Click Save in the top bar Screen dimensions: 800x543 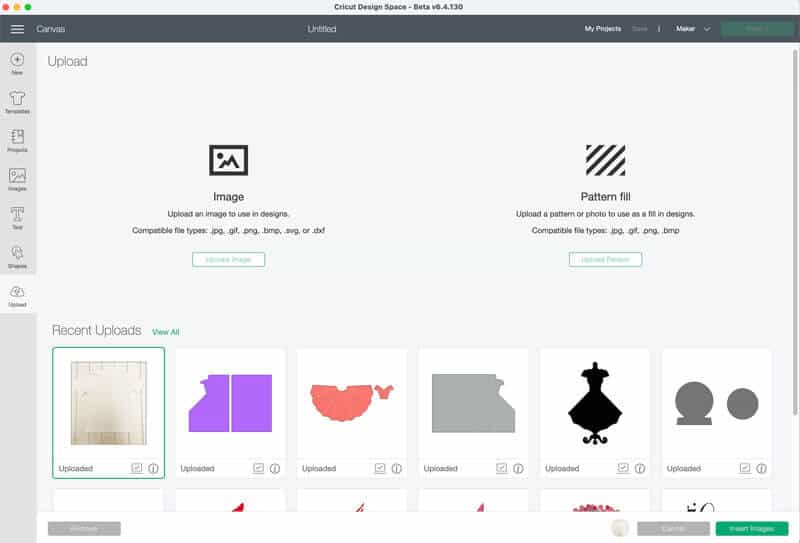639,29
